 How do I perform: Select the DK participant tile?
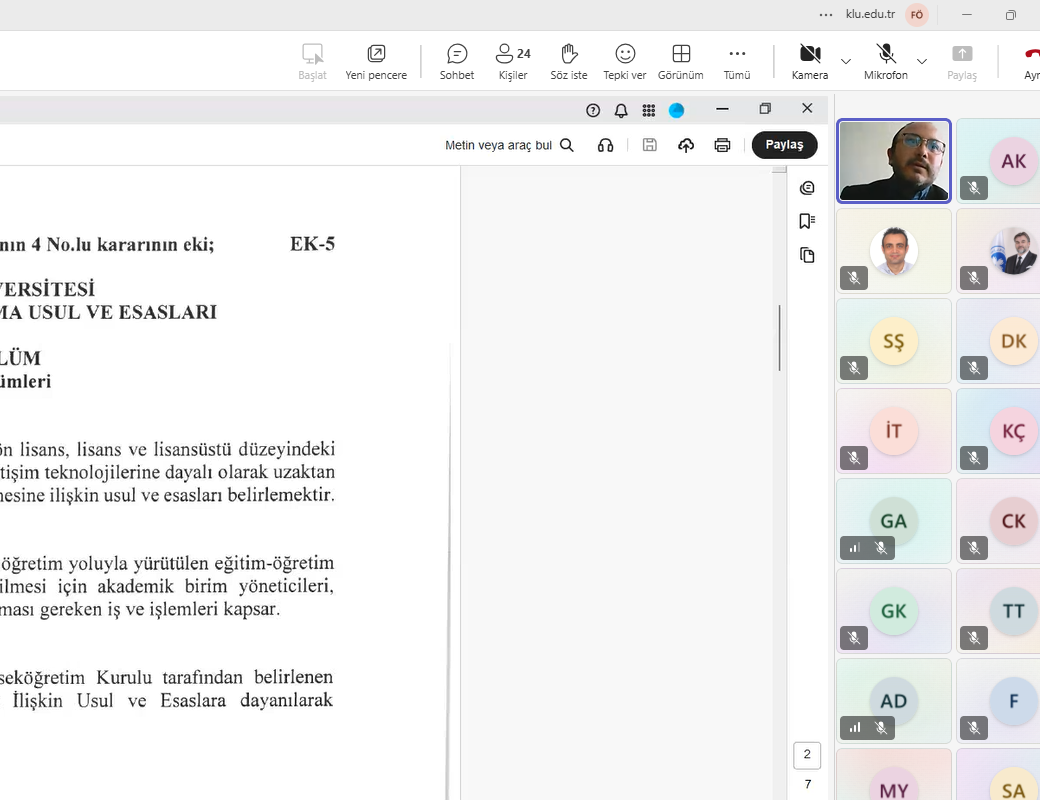pyautogui.click(x=998, y=341)
